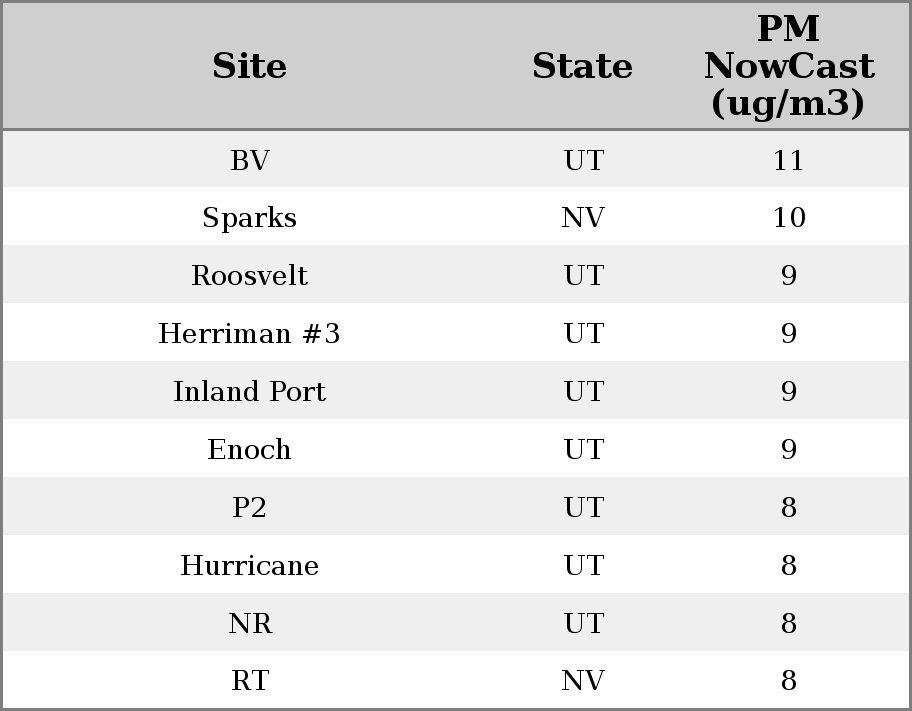Select the Inland Port site cell
Image resolution: width=912 pixels, height=711 pixels.
pos(249,392)
